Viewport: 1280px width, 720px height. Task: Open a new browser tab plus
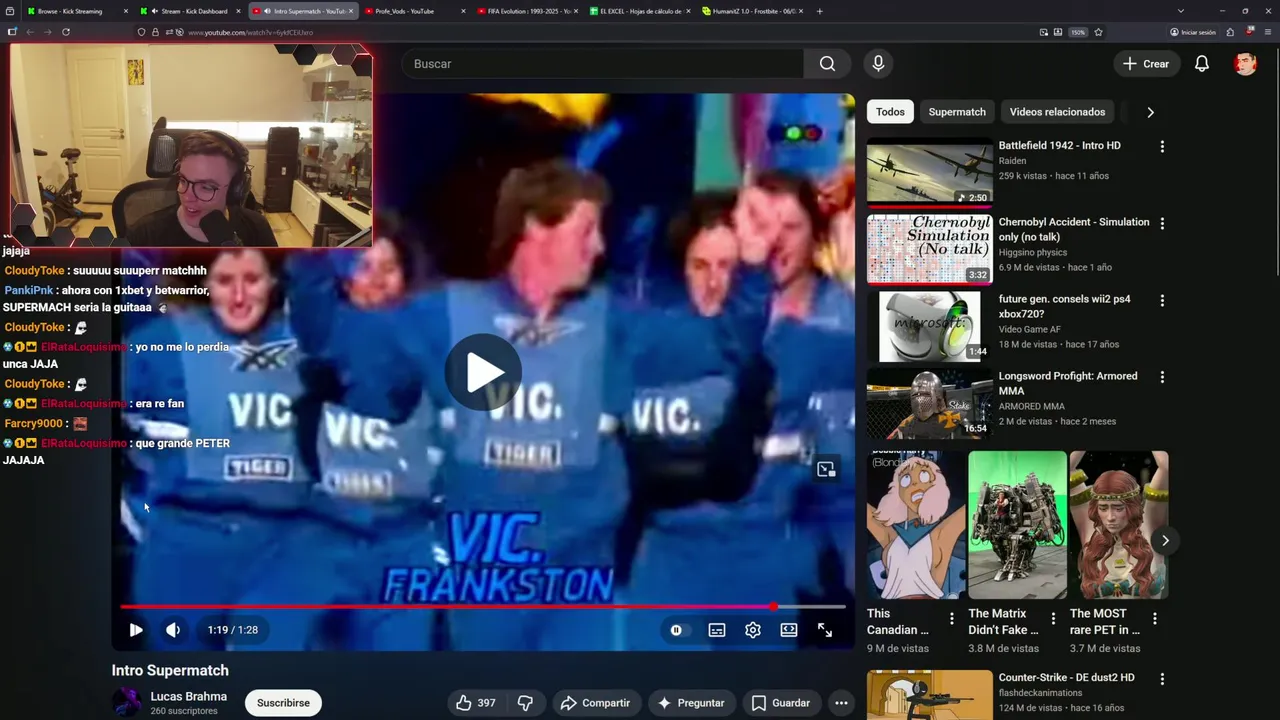[x=819, y=11]
